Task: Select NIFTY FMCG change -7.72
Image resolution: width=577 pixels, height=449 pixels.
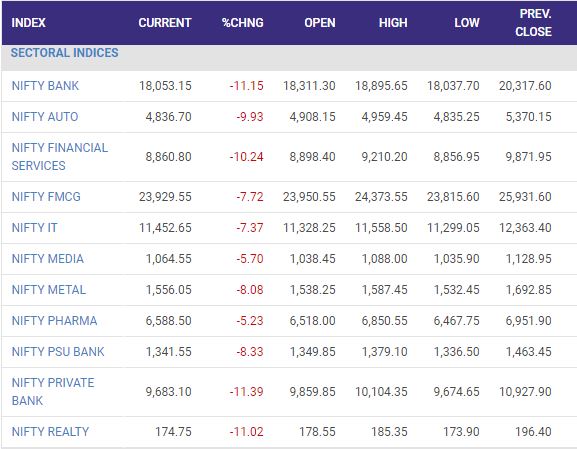Action: pyautogui.click(x=250, y=197)
